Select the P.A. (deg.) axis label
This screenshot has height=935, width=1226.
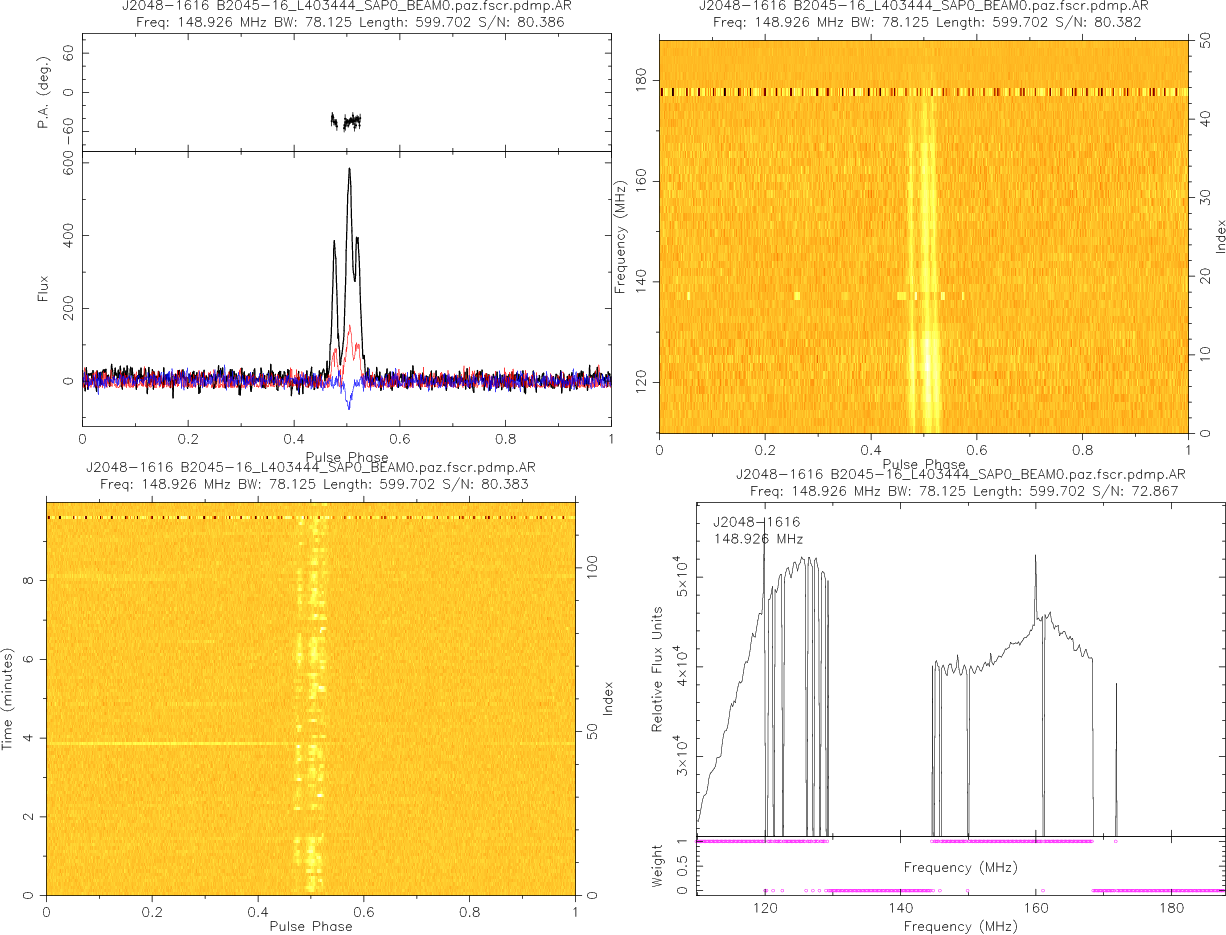coord(44,93)
